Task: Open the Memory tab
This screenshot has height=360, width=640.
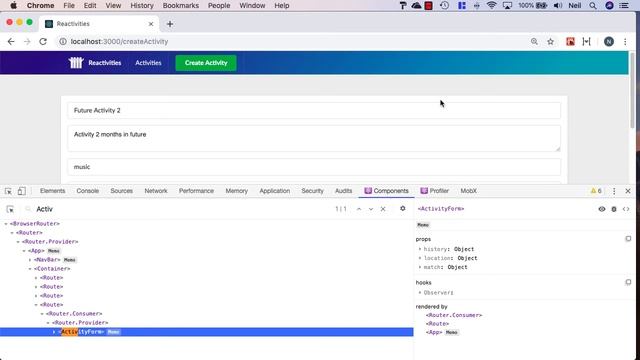Action: point(236,191)
